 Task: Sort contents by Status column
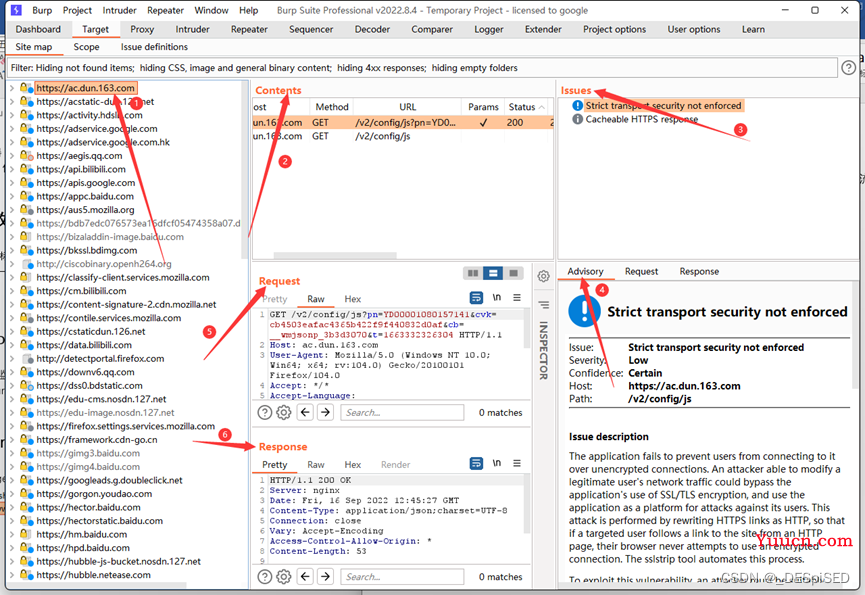(526, 107)
